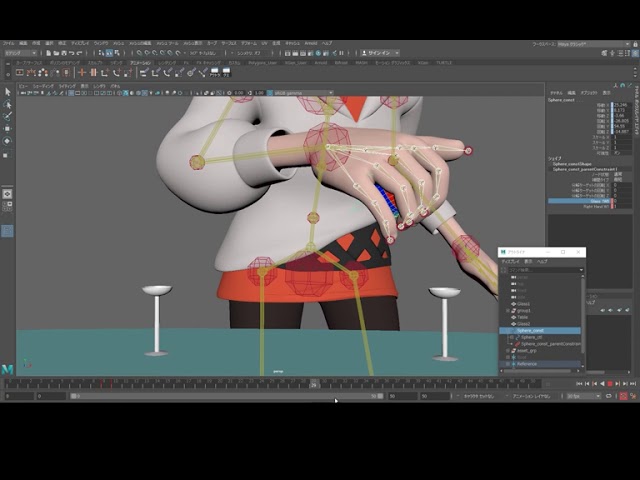
Task: Pick the Rotate tool in toolbox
Action: [x=7, y=141]
